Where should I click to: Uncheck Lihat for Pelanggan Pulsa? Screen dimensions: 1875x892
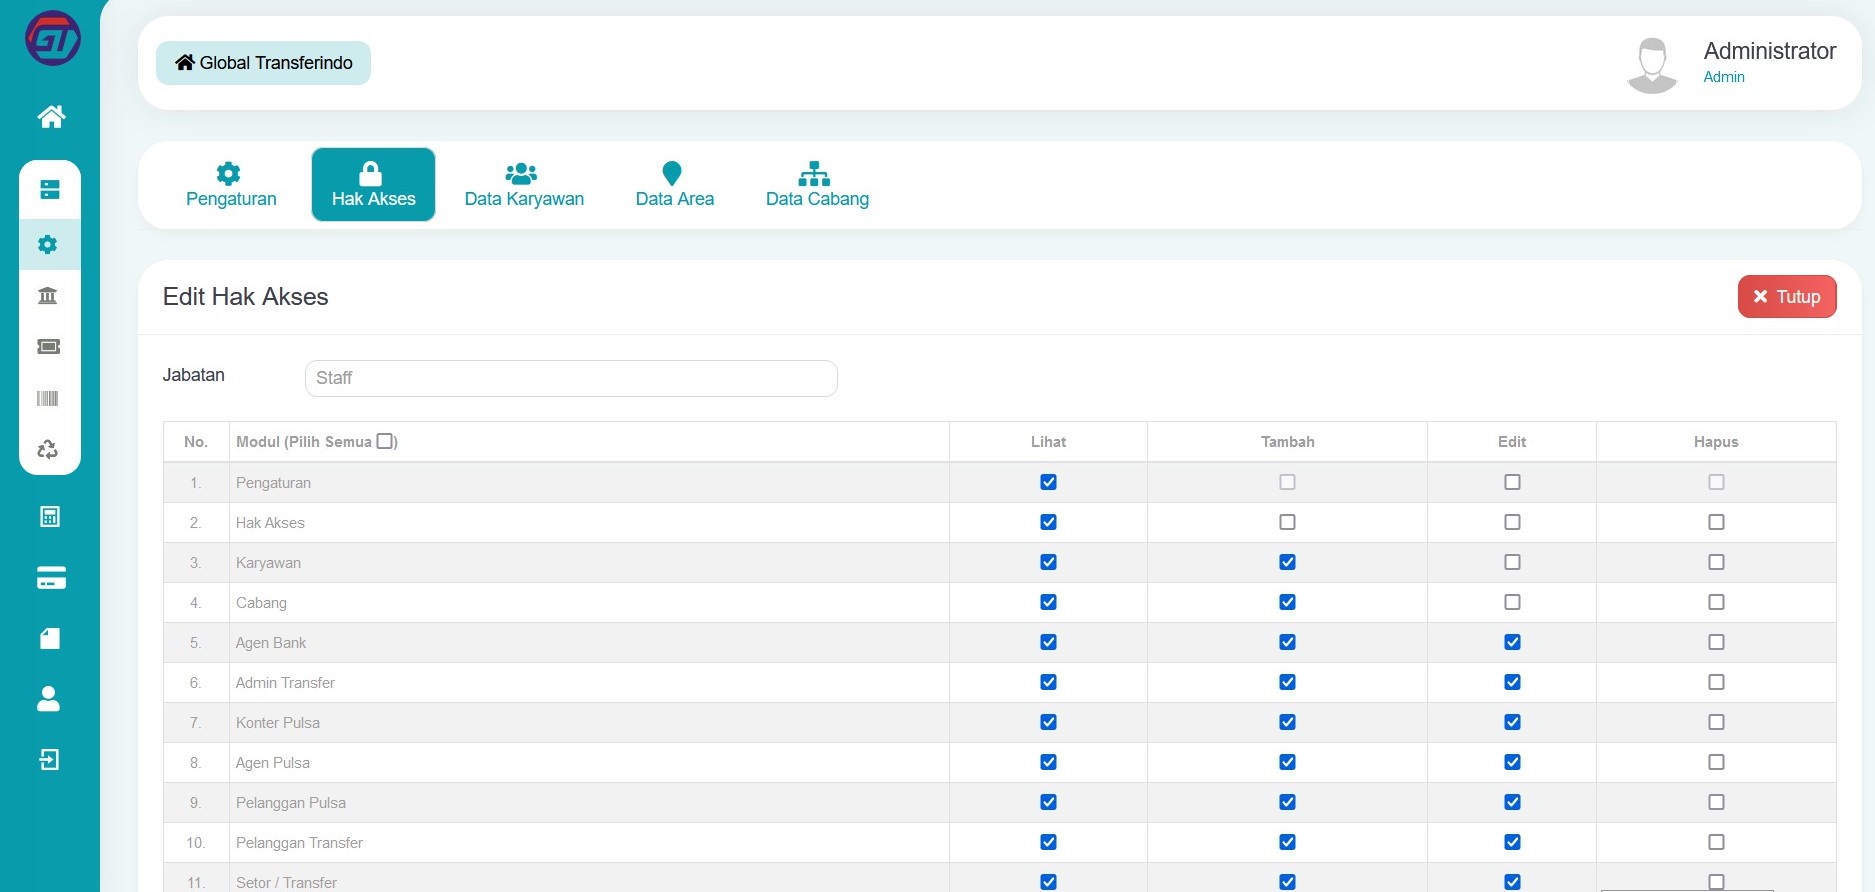coord(1048,802)
